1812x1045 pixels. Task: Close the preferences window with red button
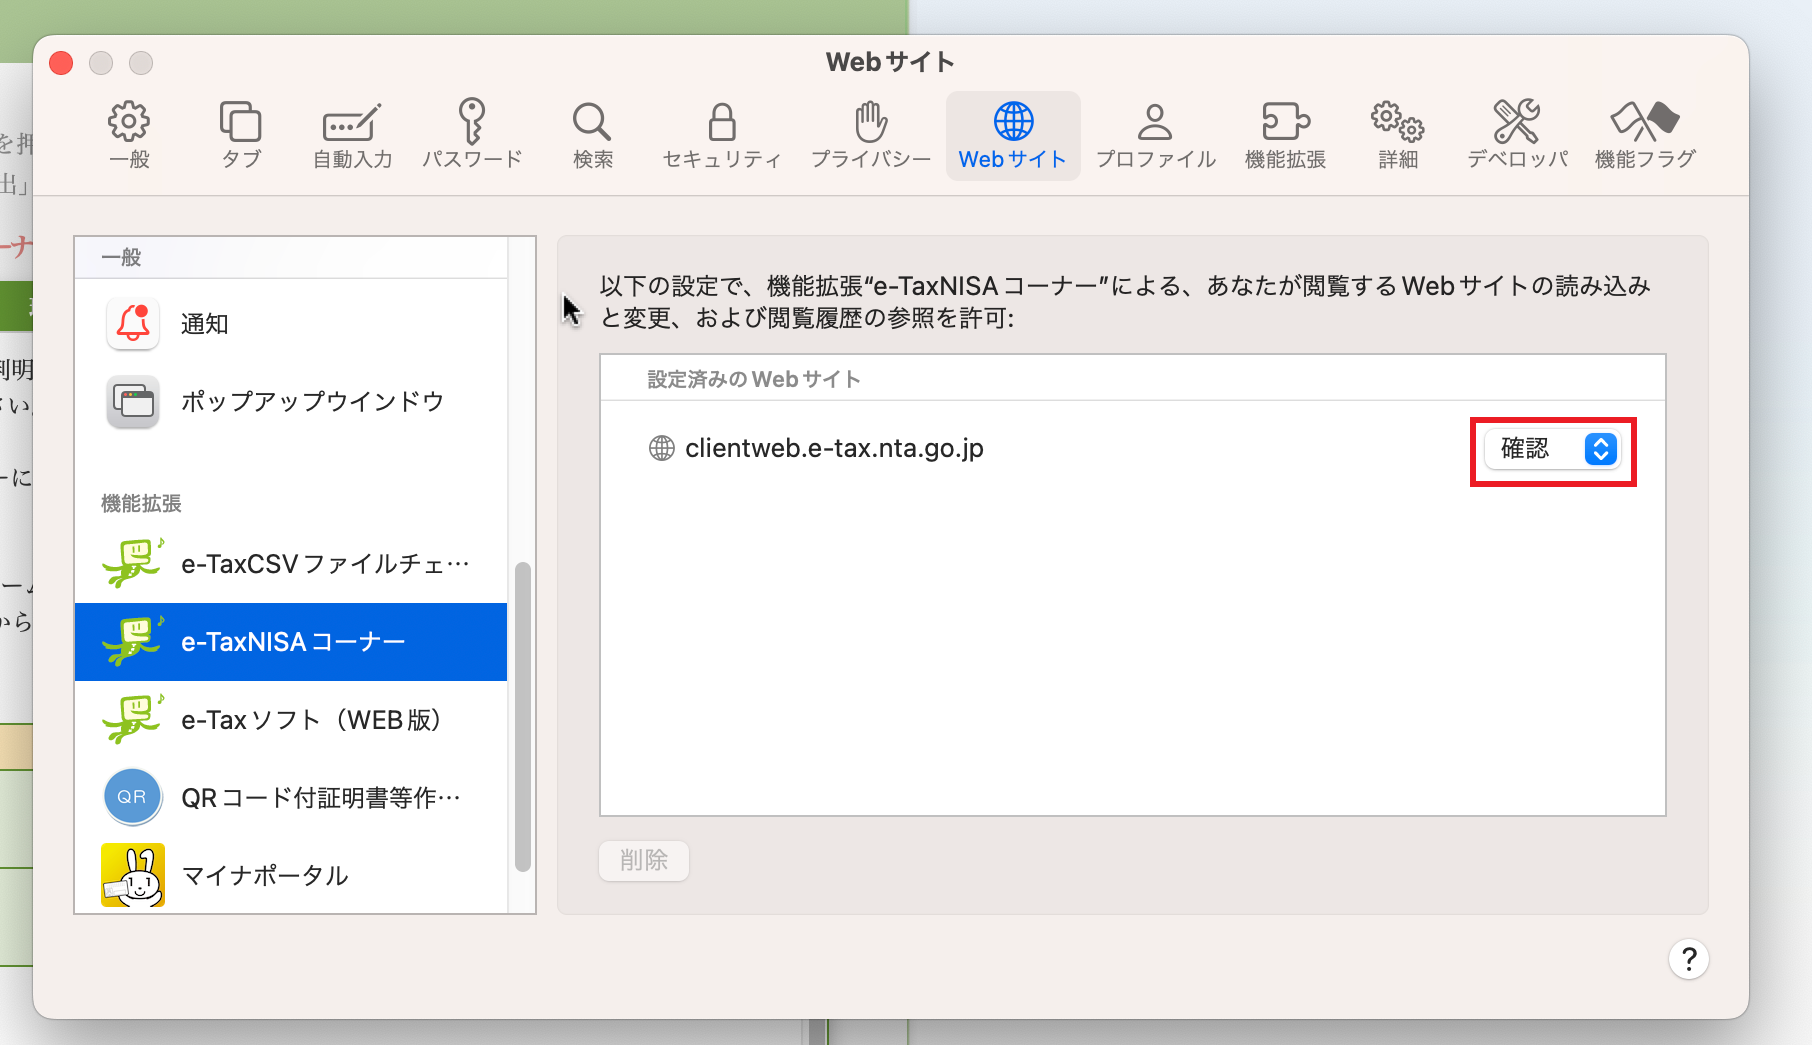[x=61, y=63]
